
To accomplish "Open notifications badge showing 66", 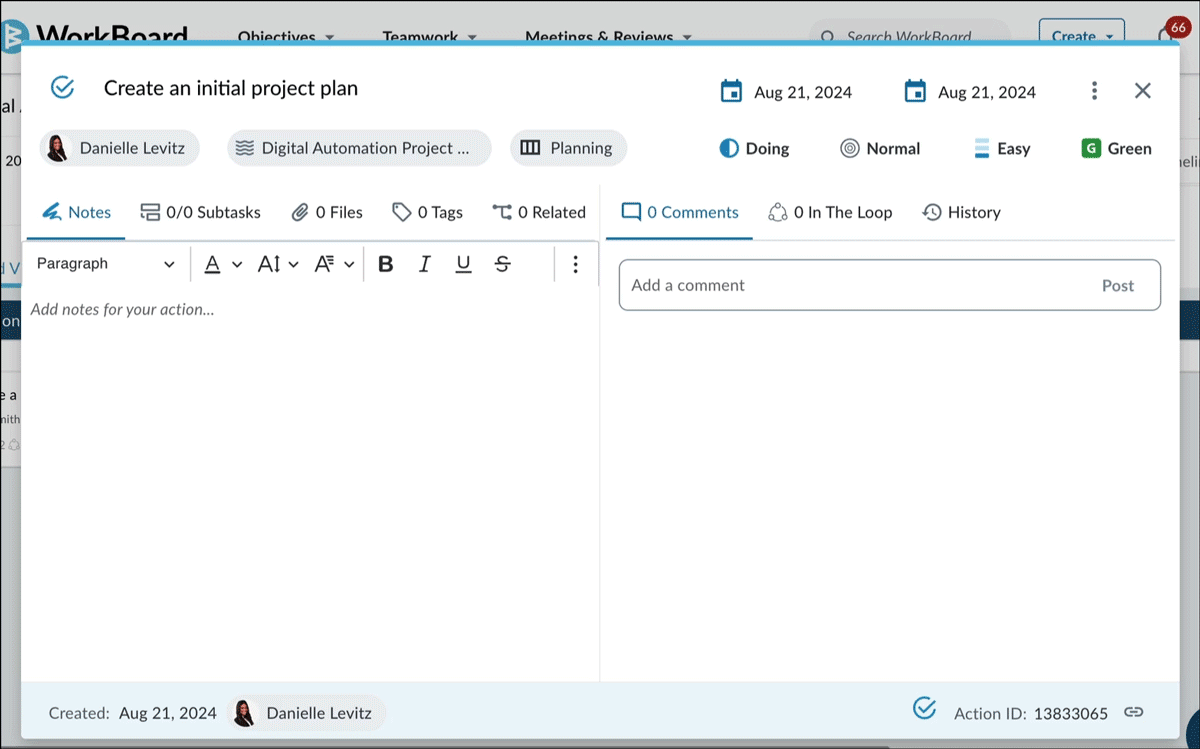I will [1176, 28].
